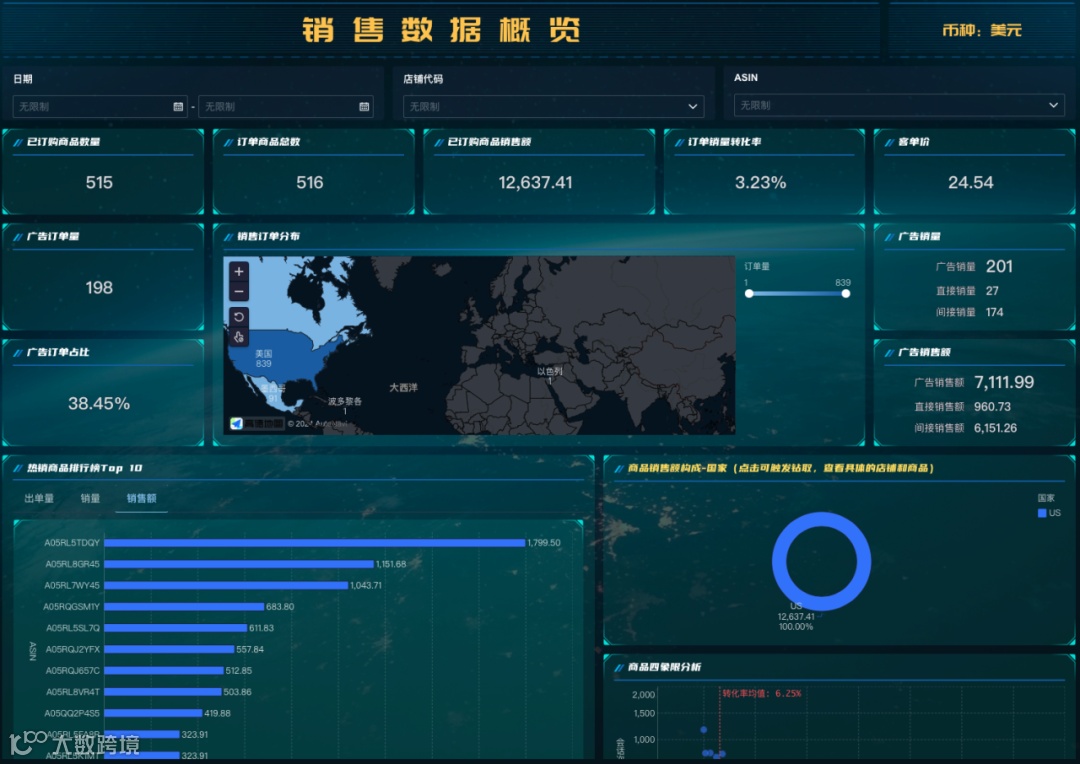Switch to the 销量 tab
Image resolution: width=1080 pixels, height=764 pixels.
point(90,497)
